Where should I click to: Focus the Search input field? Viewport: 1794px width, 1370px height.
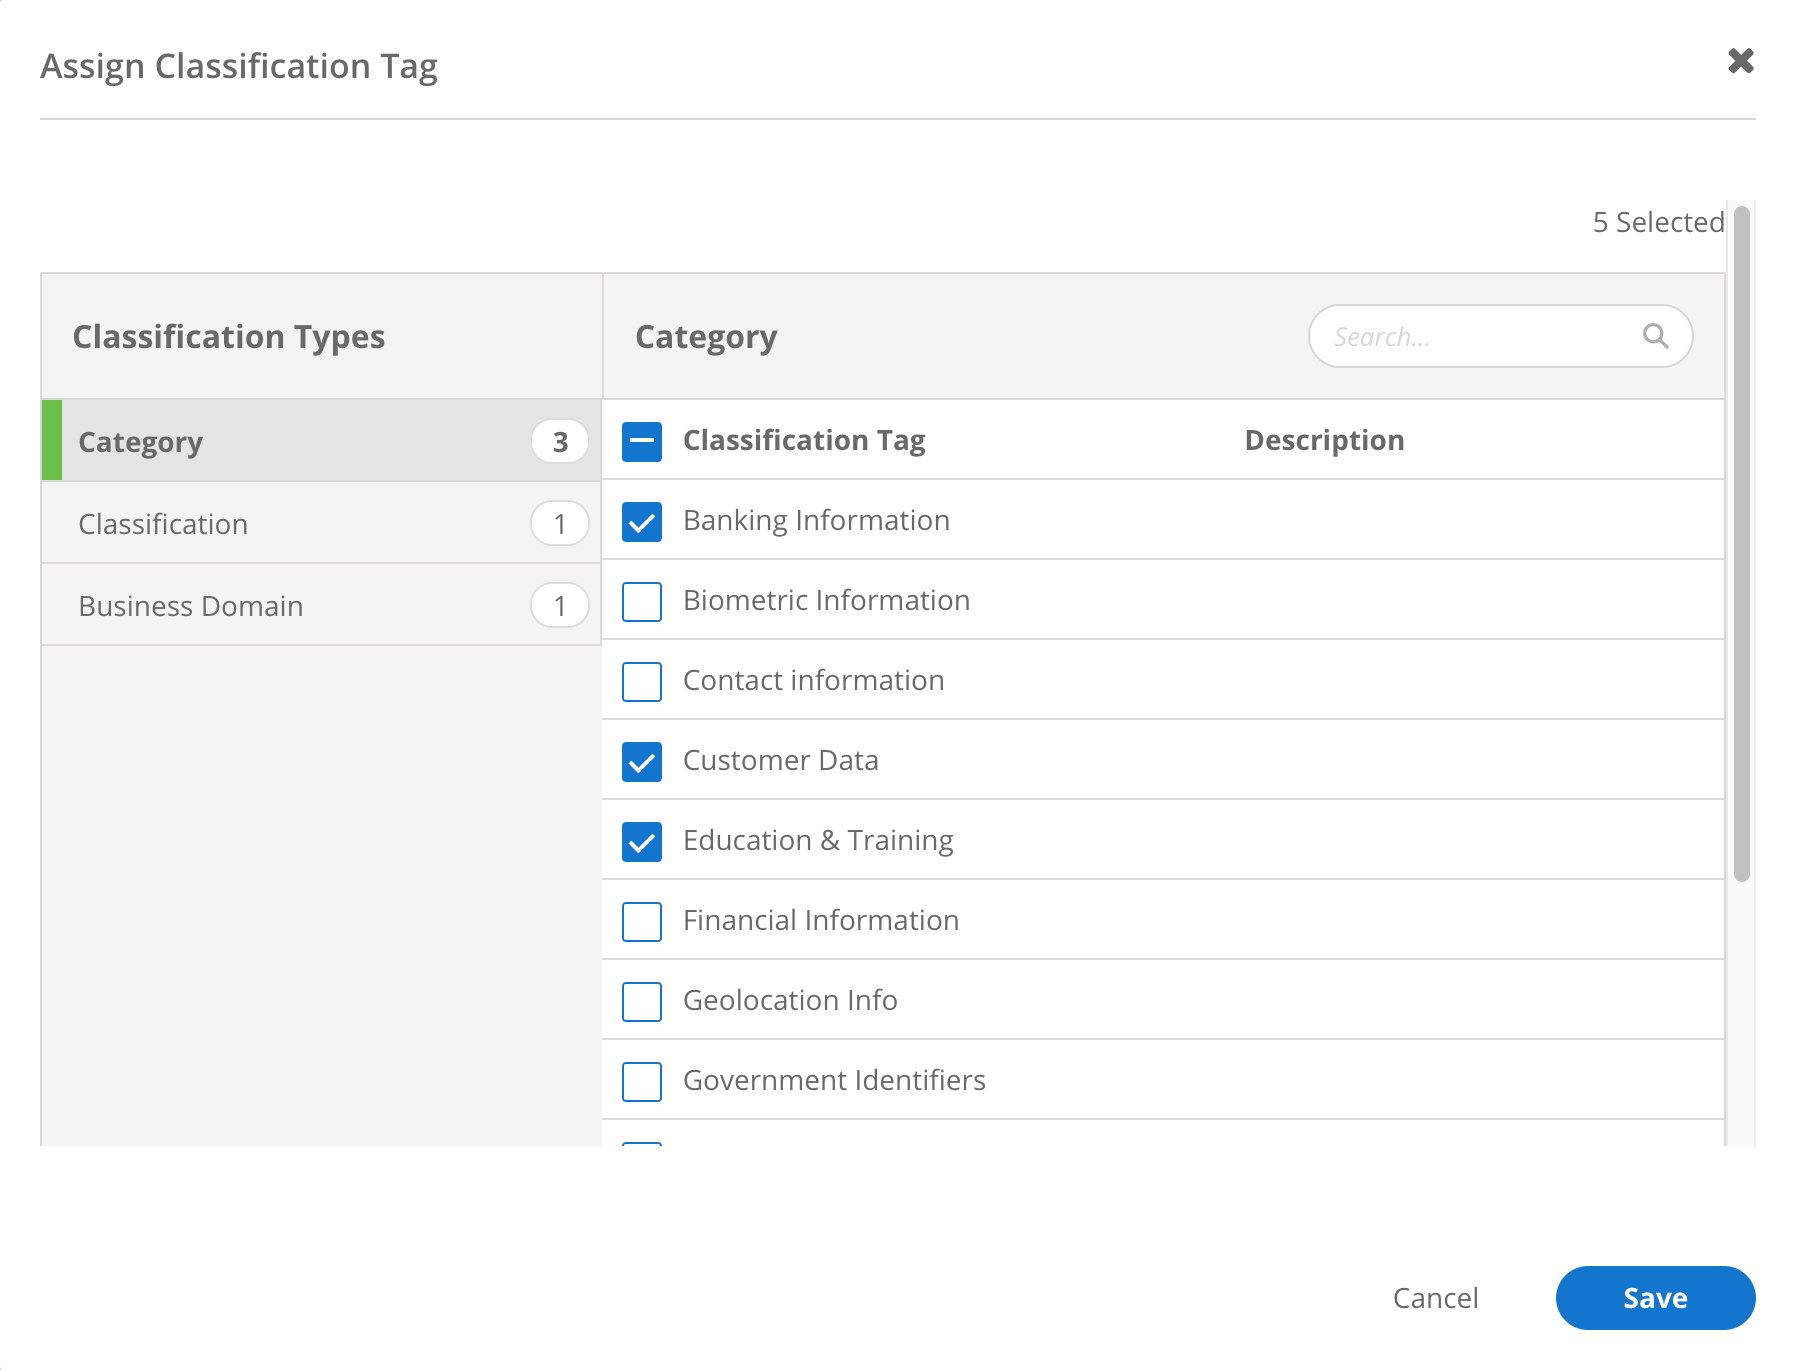1500,336
